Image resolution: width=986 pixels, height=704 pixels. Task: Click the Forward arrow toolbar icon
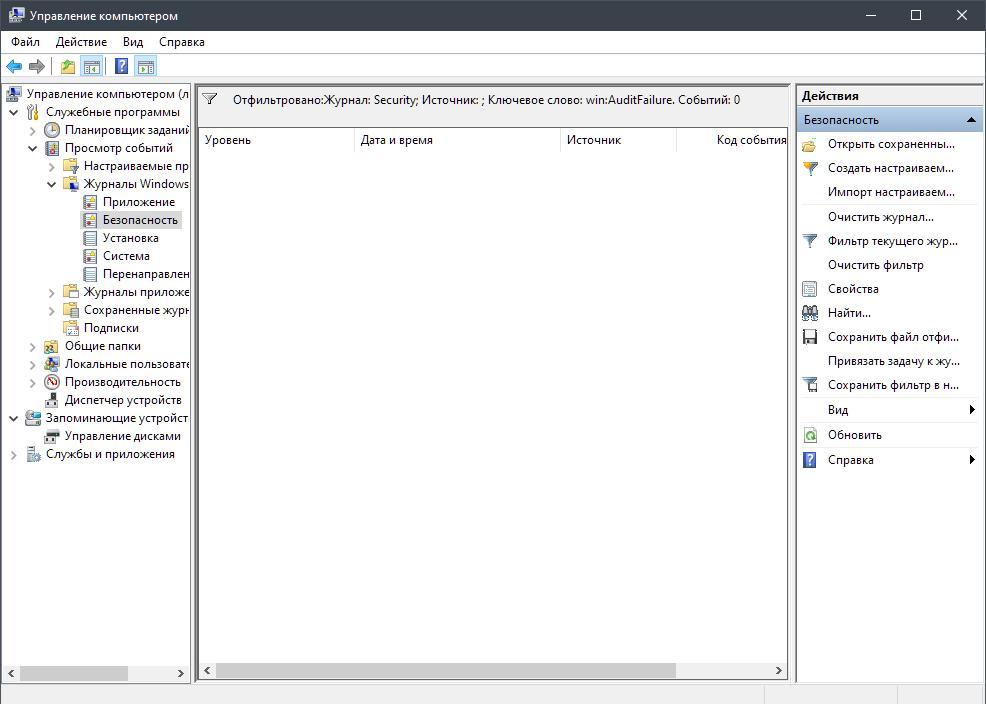37,66
